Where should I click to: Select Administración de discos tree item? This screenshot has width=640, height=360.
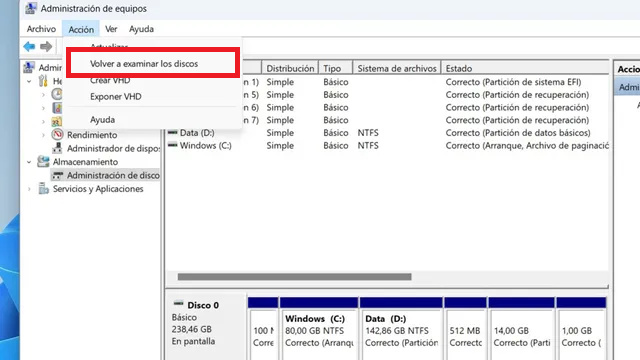click(x=113, y=175)
